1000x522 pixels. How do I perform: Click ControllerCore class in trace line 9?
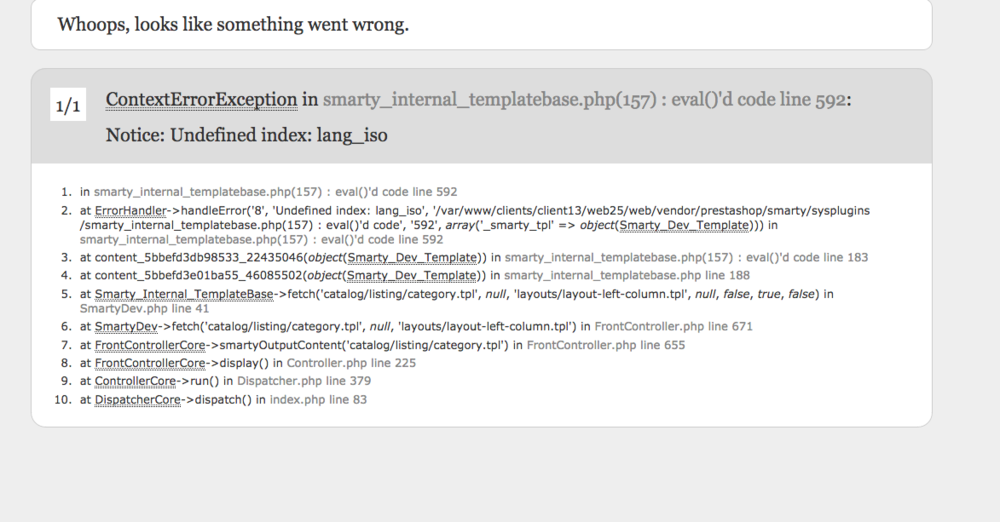coord(135,381)
